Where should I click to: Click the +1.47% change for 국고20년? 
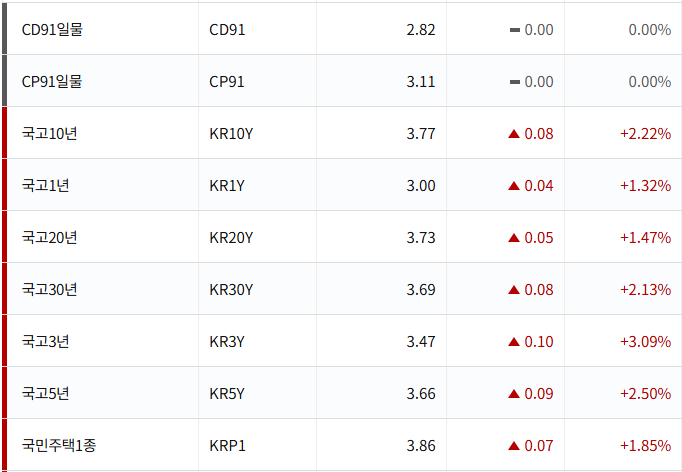pos(645,238)
